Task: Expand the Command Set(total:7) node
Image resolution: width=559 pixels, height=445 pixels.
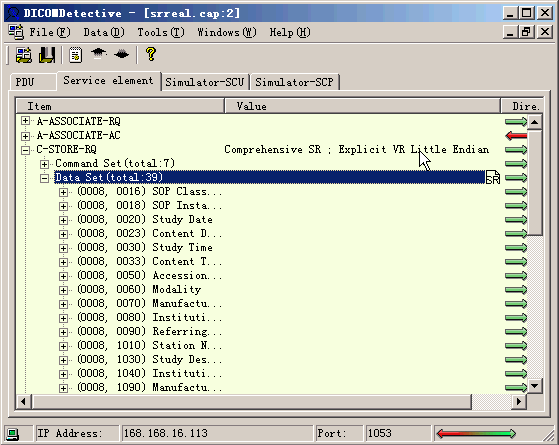Action: [x=44, y=164]
